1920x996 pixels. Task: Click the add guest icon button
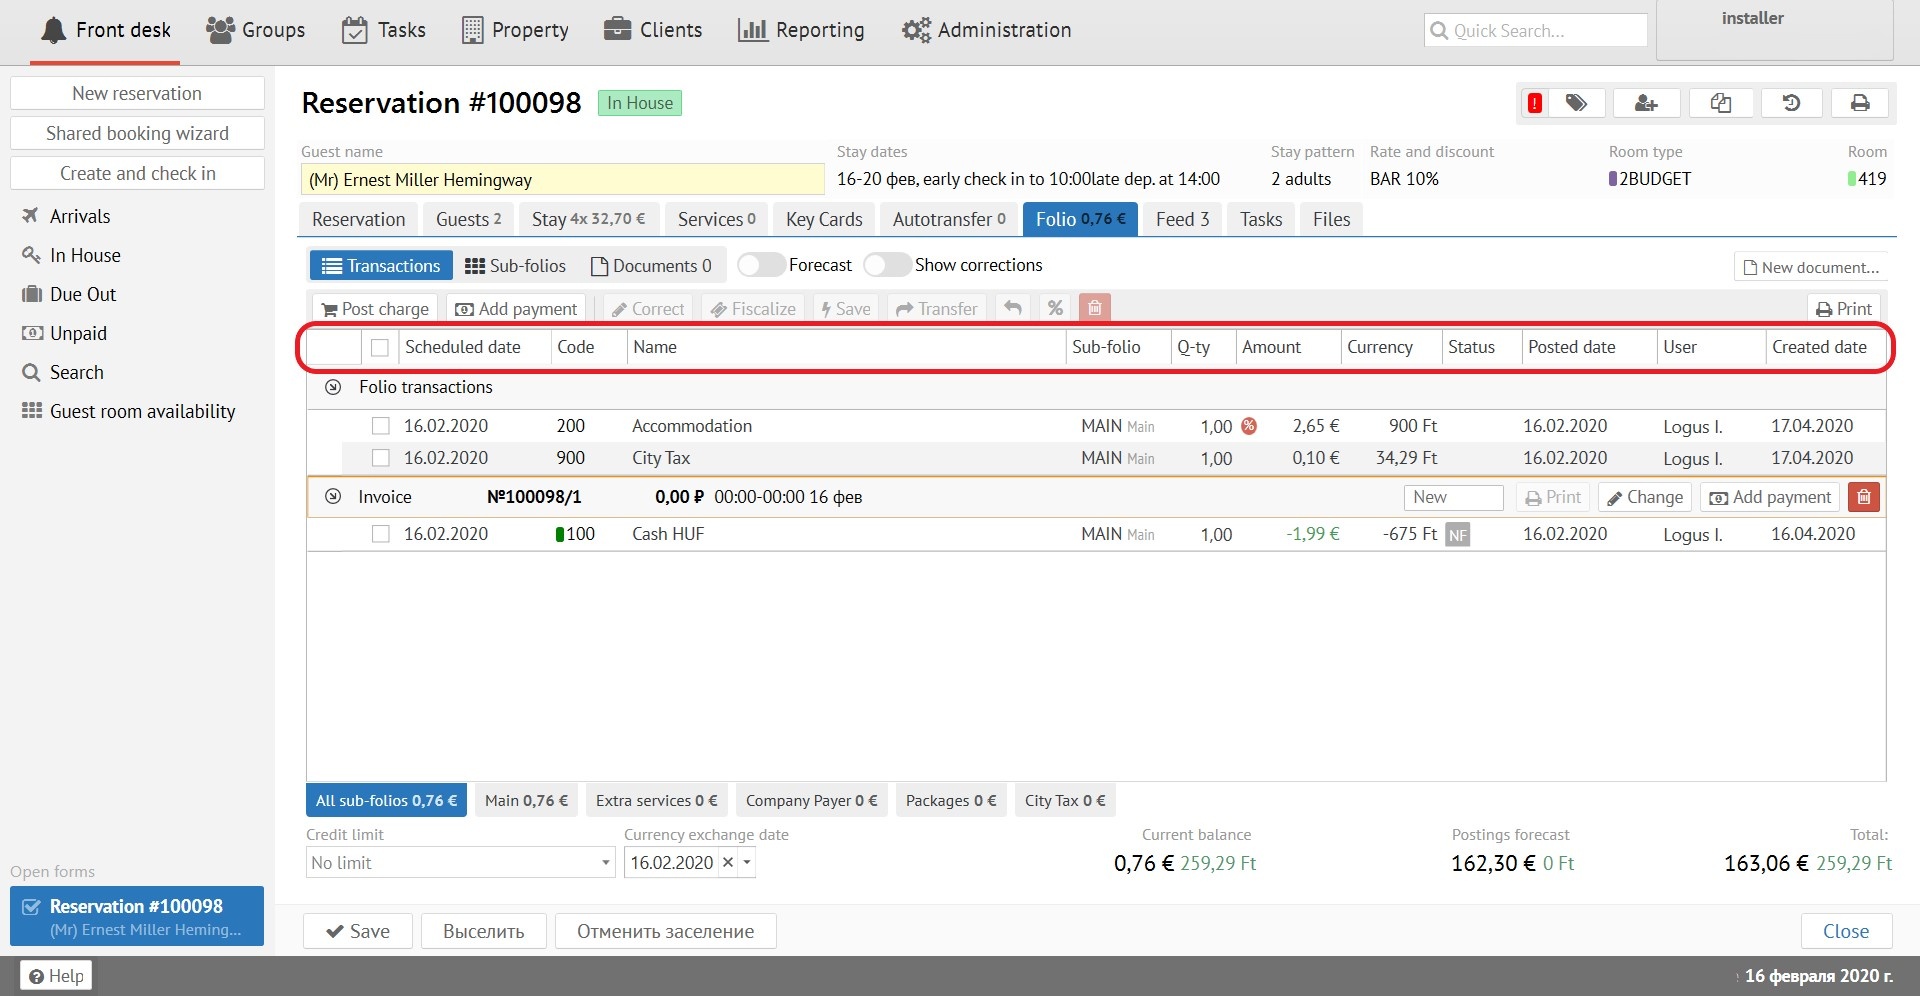tap(1646, 103)
